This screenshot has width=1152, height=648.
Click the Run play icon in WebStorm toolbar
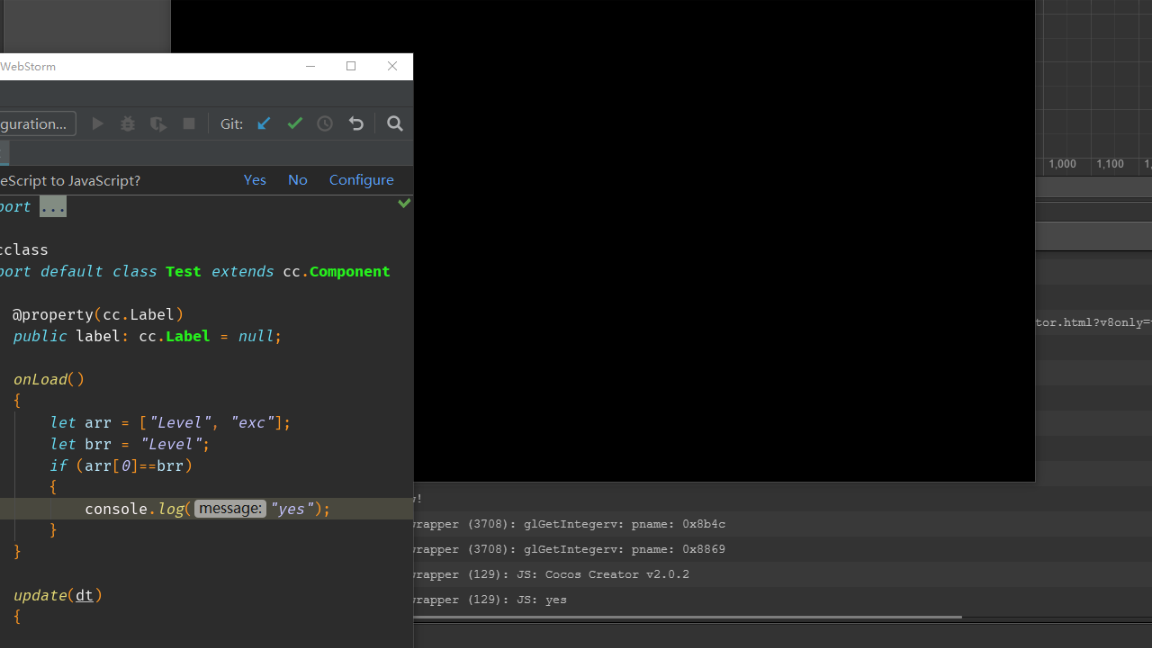98,123
